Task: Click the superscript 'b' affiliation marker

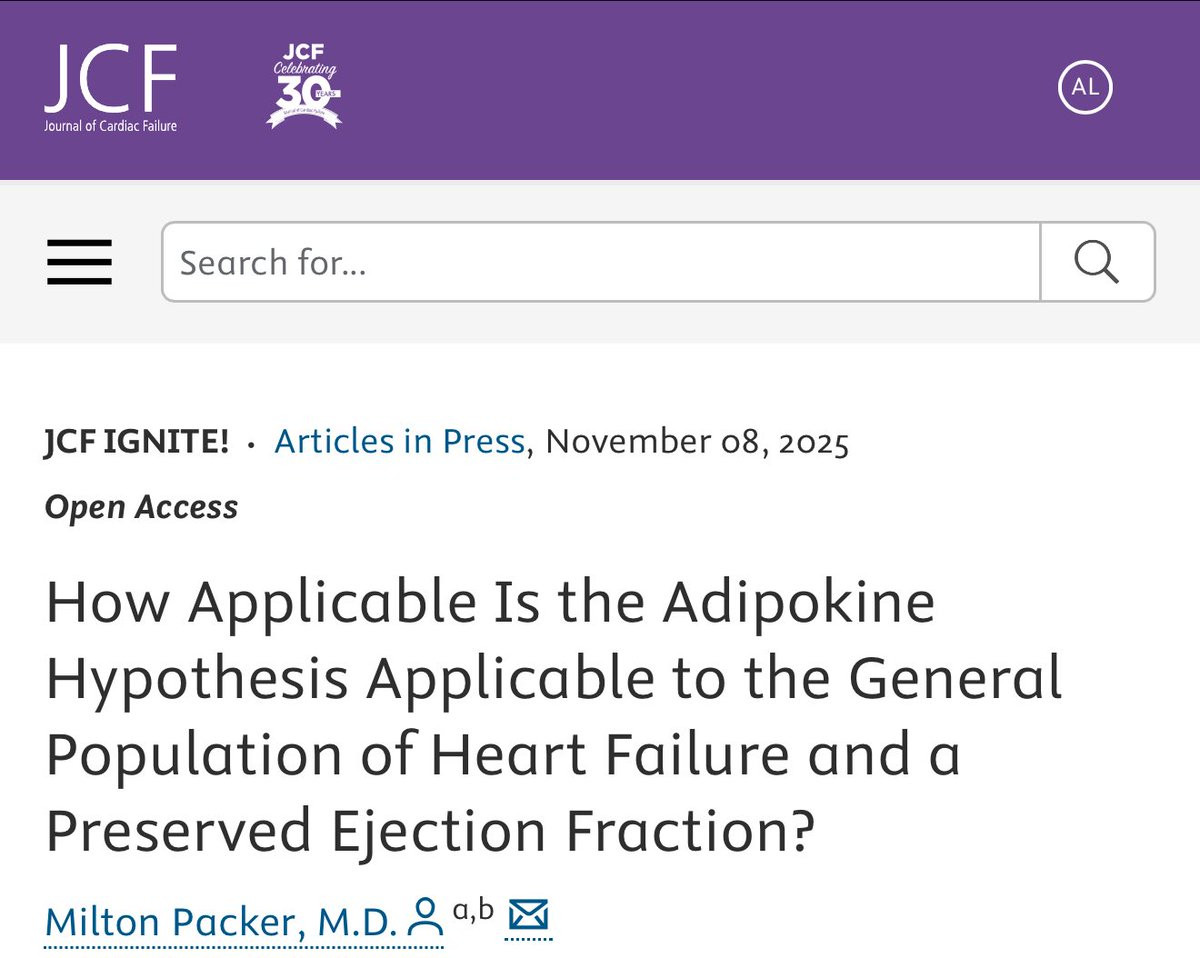Action: pos(486,908)
